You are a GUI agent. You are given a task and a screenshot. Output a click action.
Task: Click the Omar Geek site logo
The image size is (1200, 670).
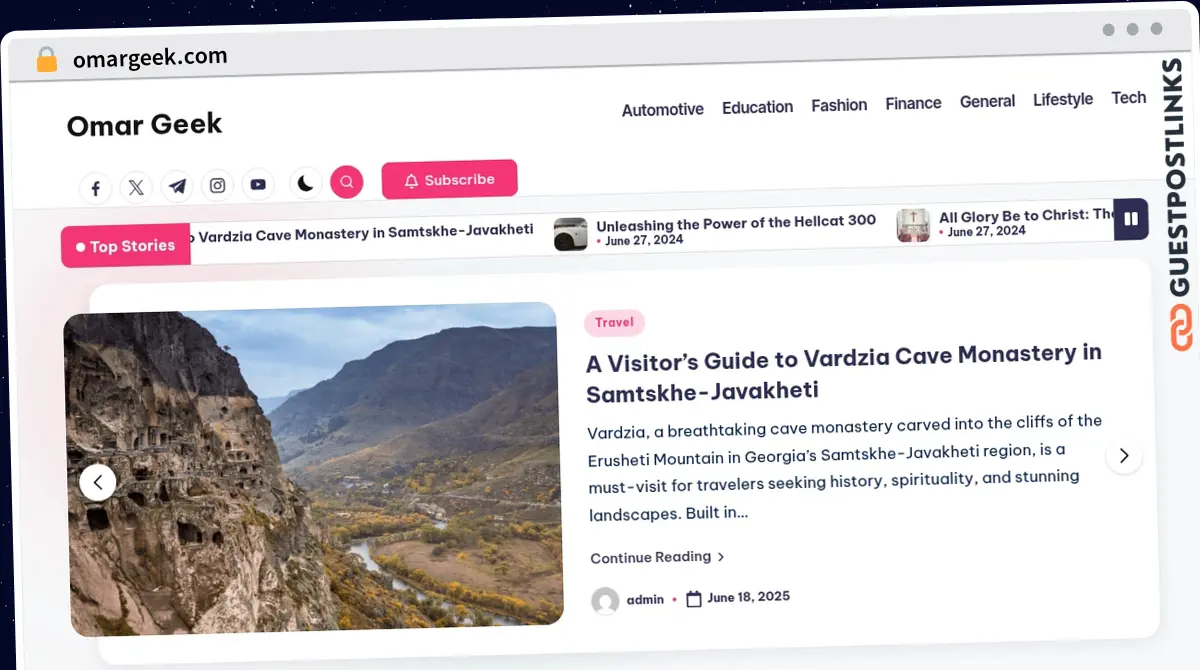coord(144,125)
